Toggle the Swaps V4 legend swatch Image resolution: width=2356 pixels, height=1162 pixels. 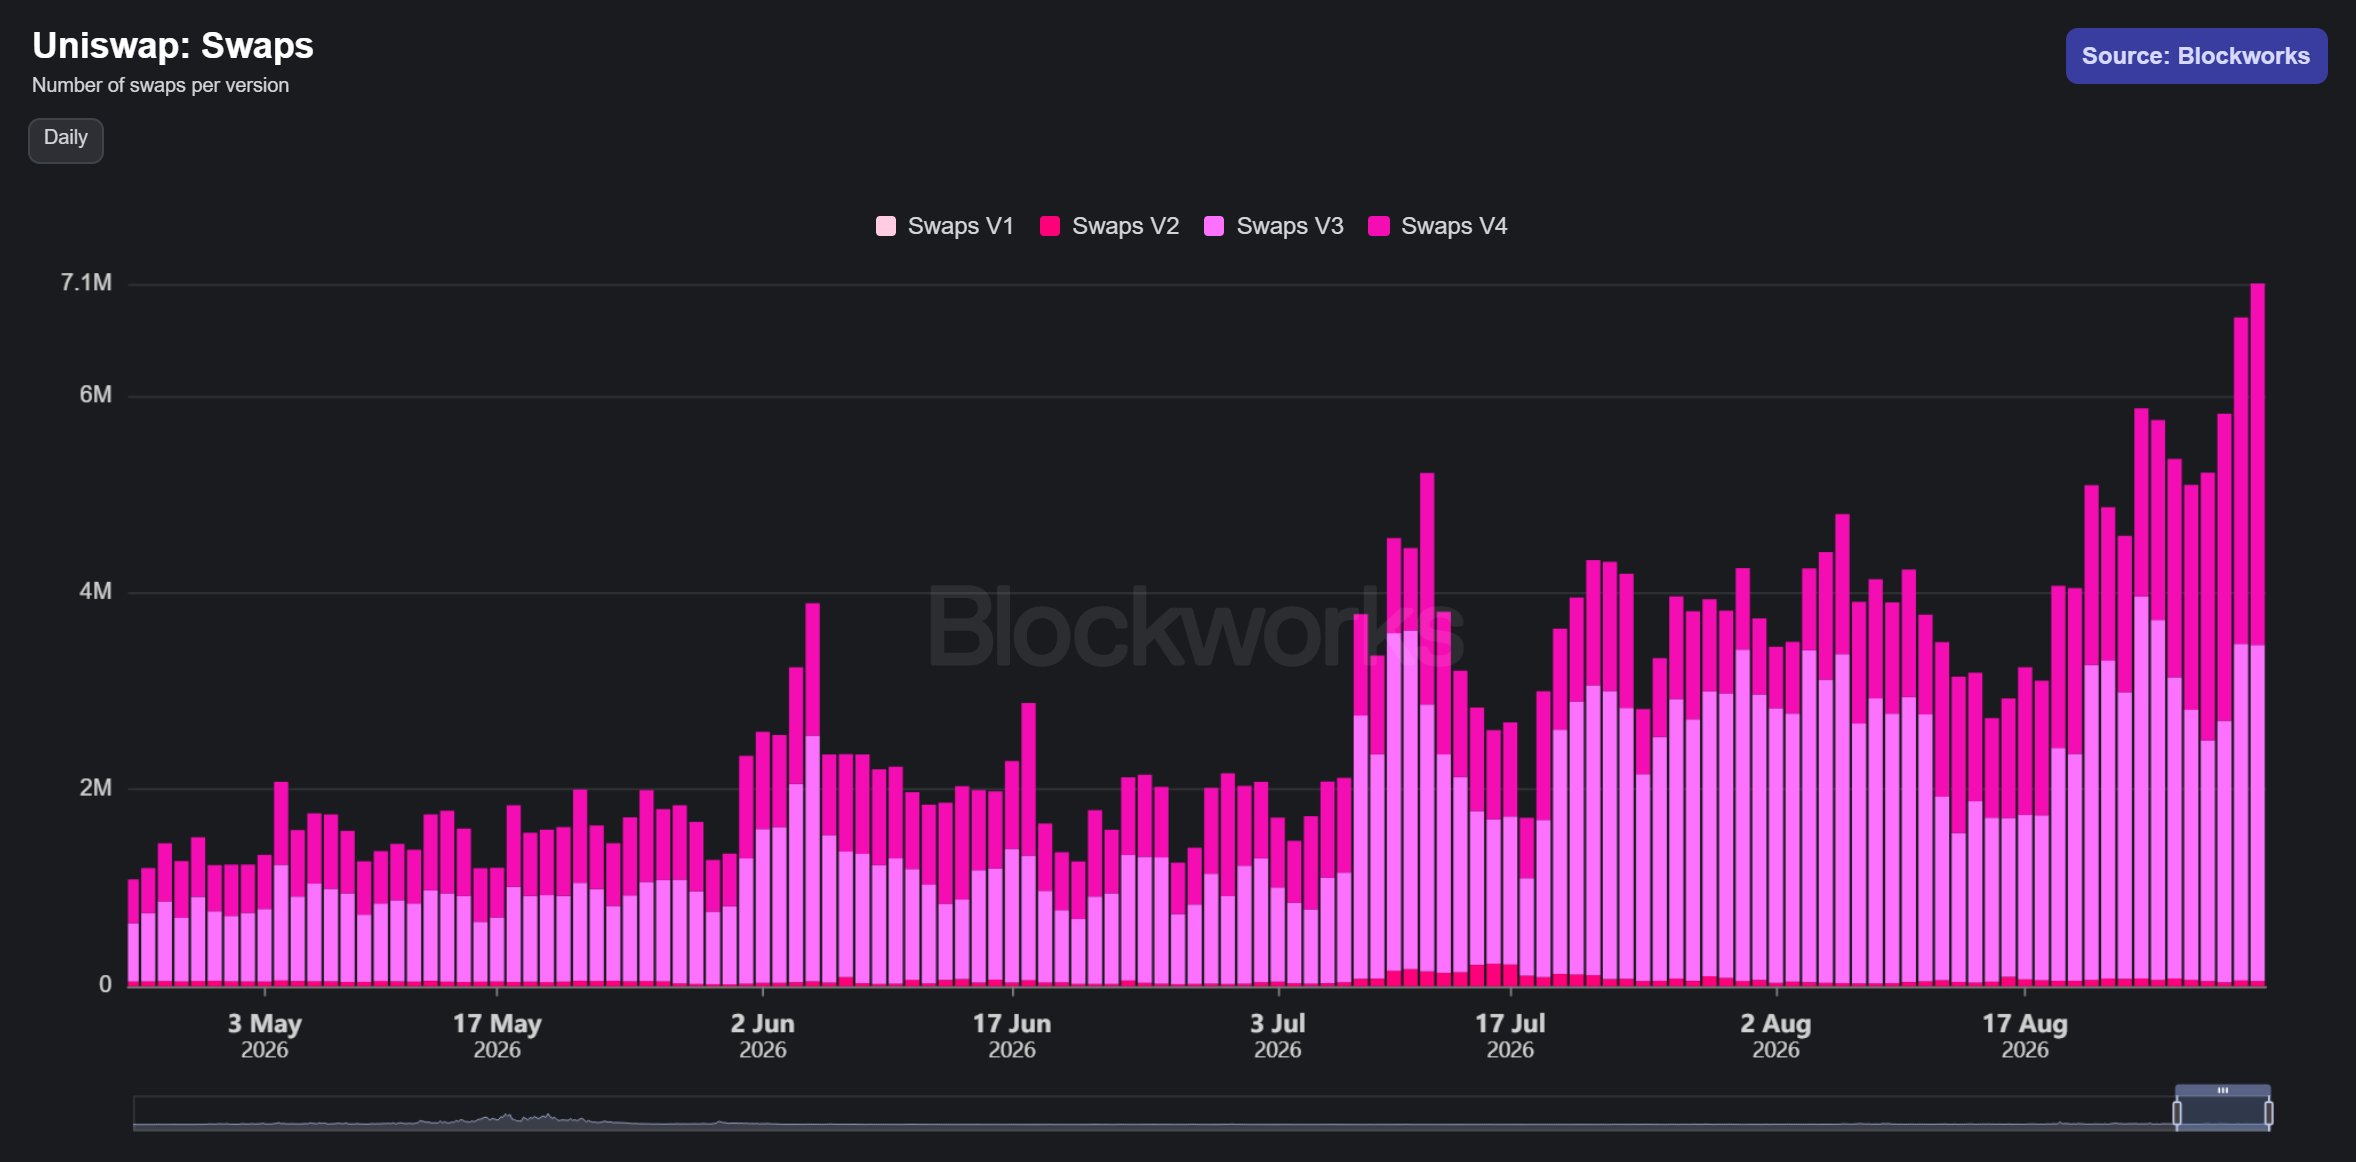point(1379,226)
